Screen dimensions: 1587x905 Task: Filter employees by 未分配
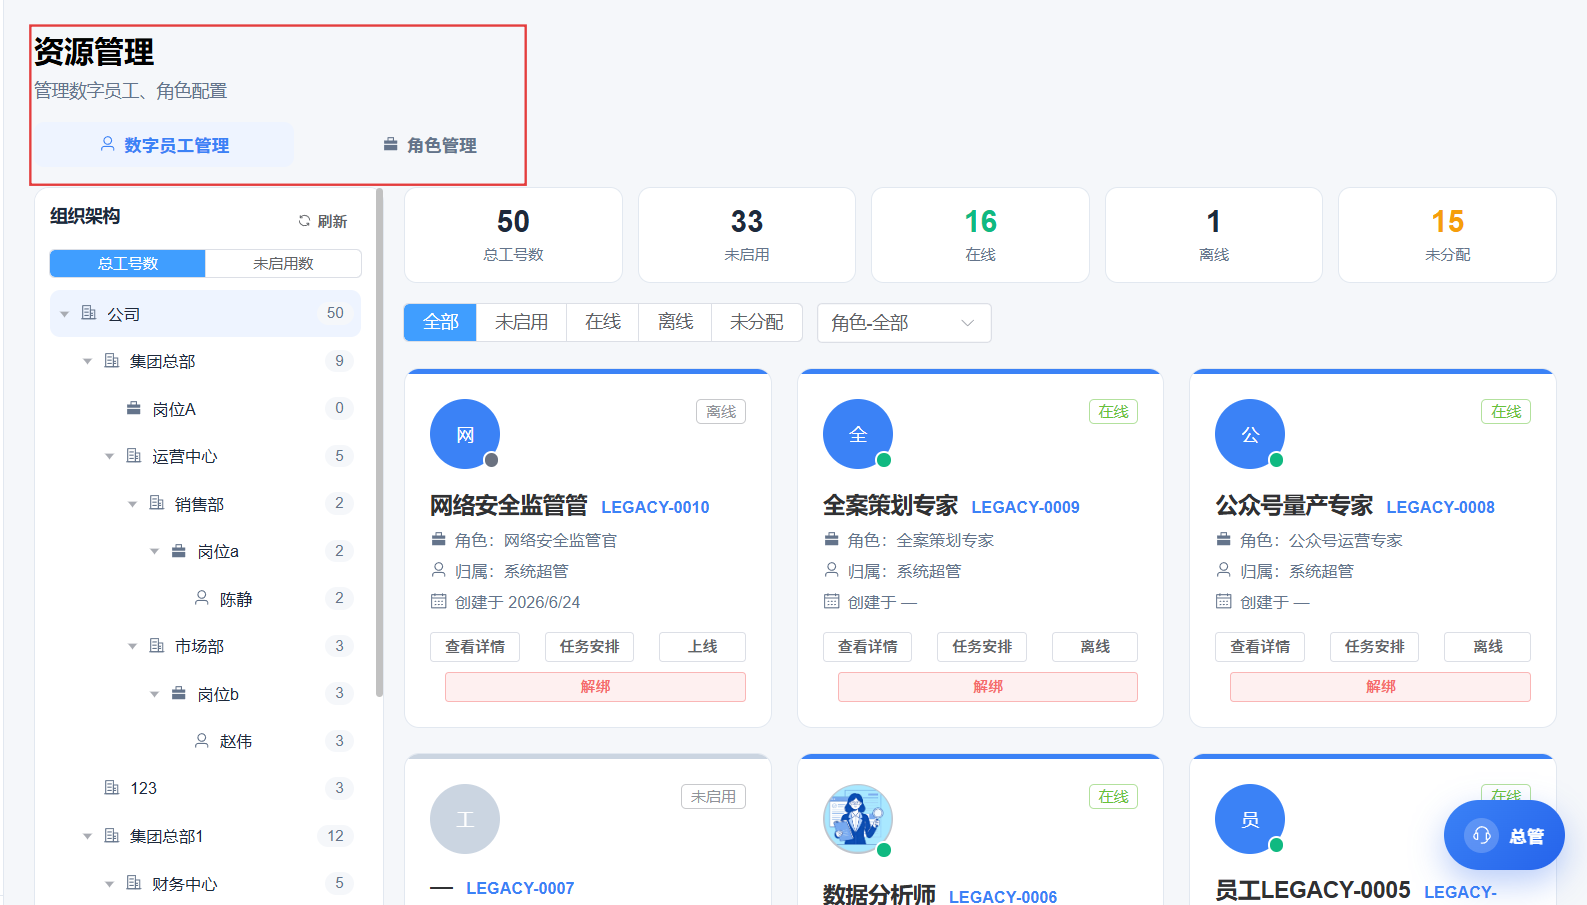tap(757, 322)
